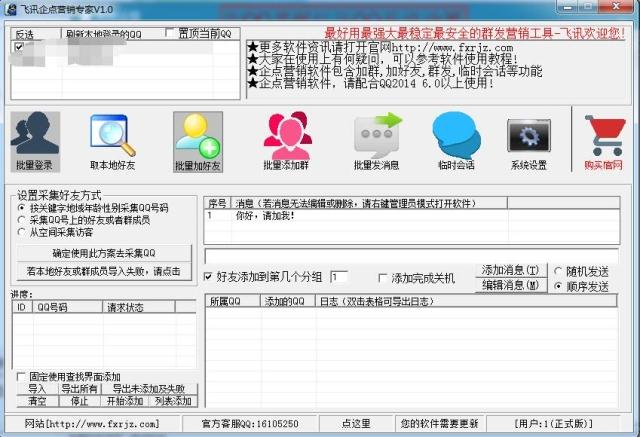Open the 批量添加群 group adding tool

coord(287,142)
